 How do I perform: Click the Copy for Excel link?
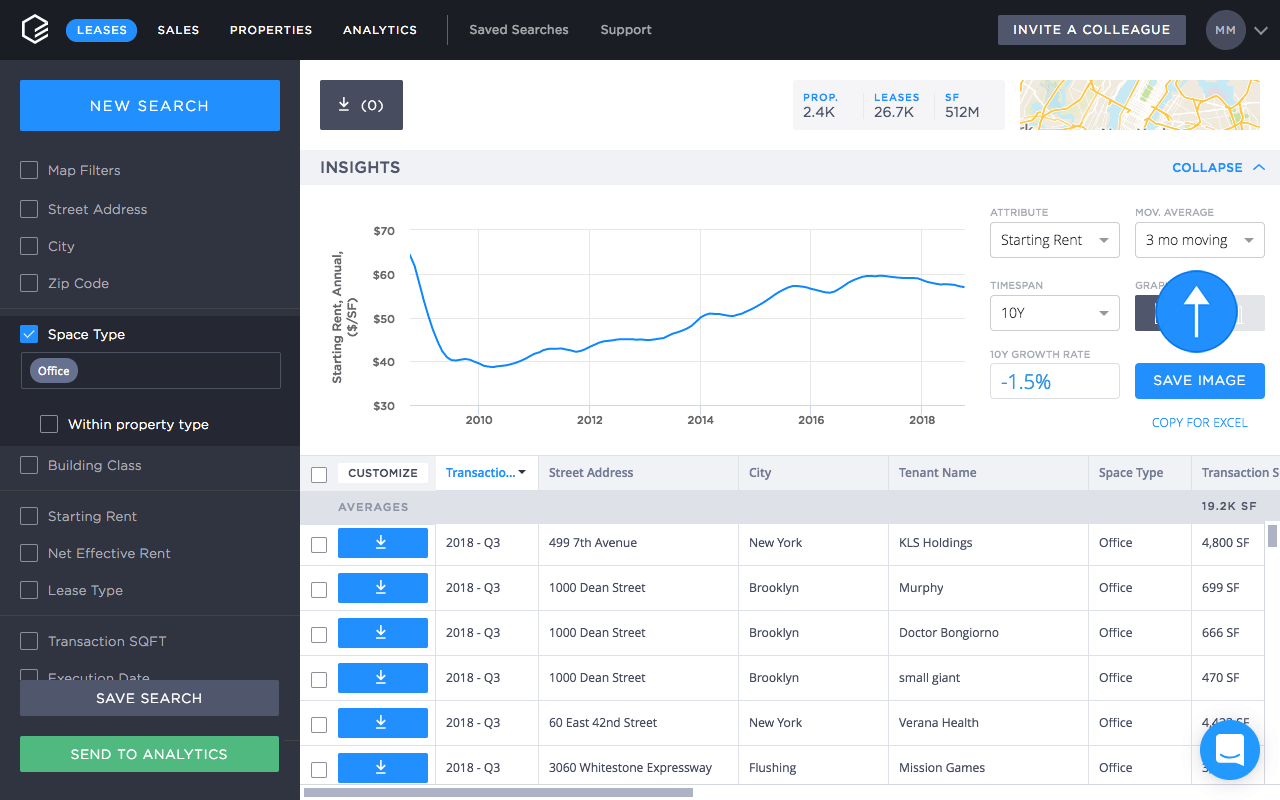(x=1199, y=423)
